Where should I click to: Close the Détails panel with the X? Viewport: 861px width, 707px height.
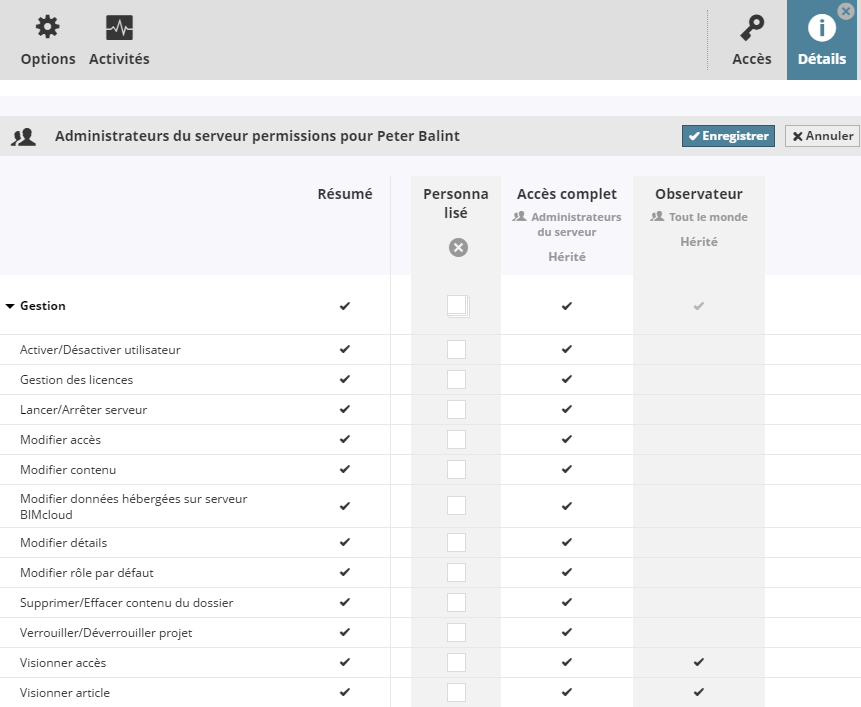point(846,12)
